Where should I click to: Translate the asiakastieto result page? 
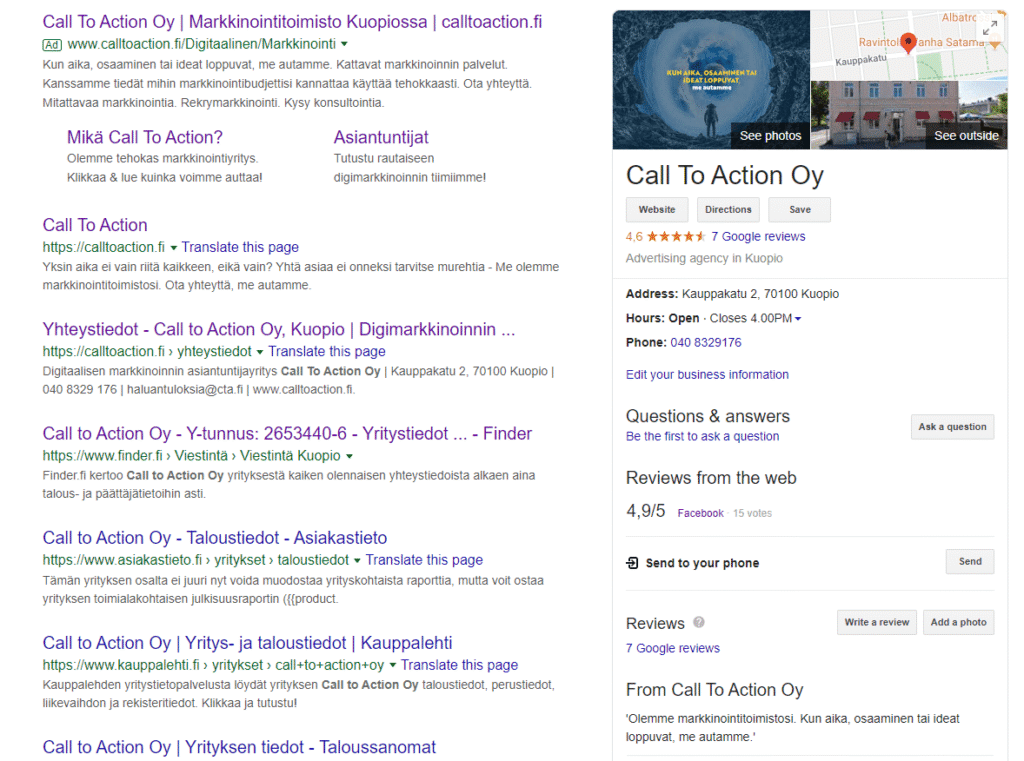tap(424, 560)
